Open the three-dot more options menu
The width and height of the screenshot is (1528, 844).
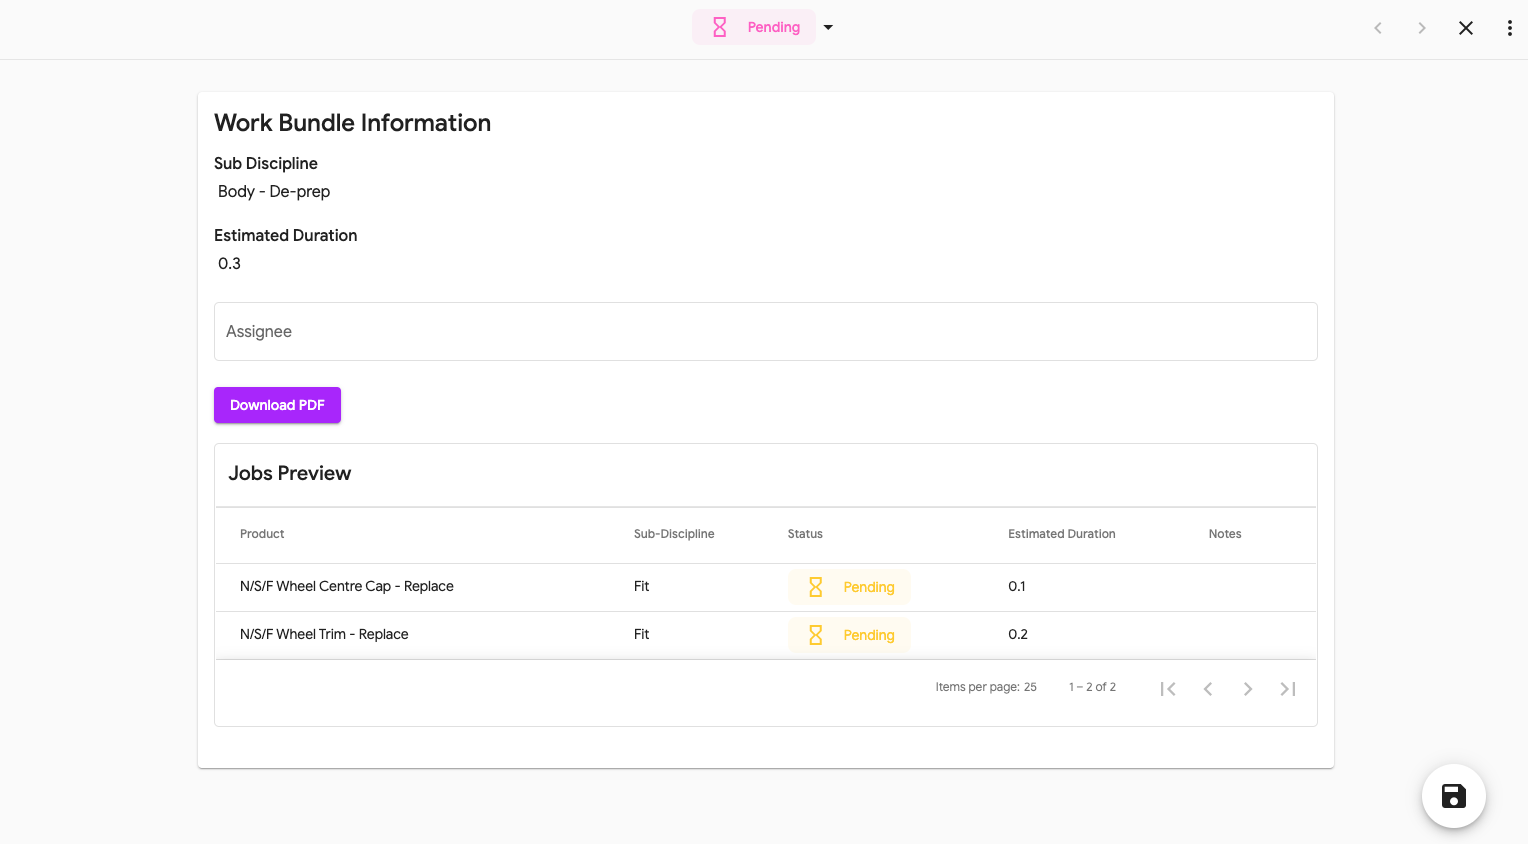pos(1510,28)
